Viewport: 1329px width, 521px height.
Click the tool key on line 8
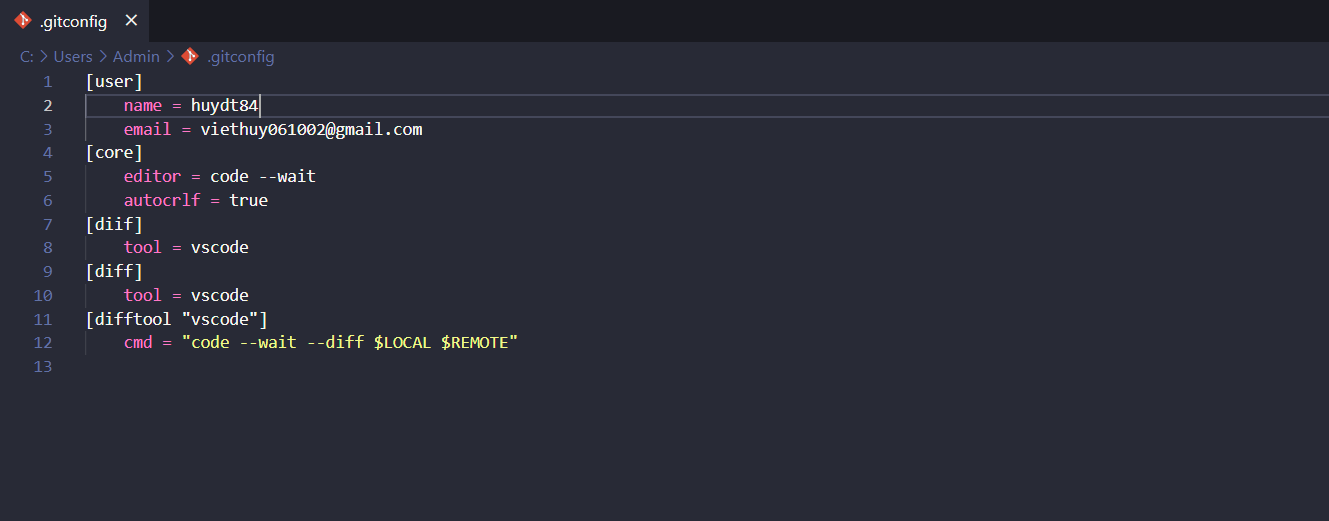coord(143,248)
